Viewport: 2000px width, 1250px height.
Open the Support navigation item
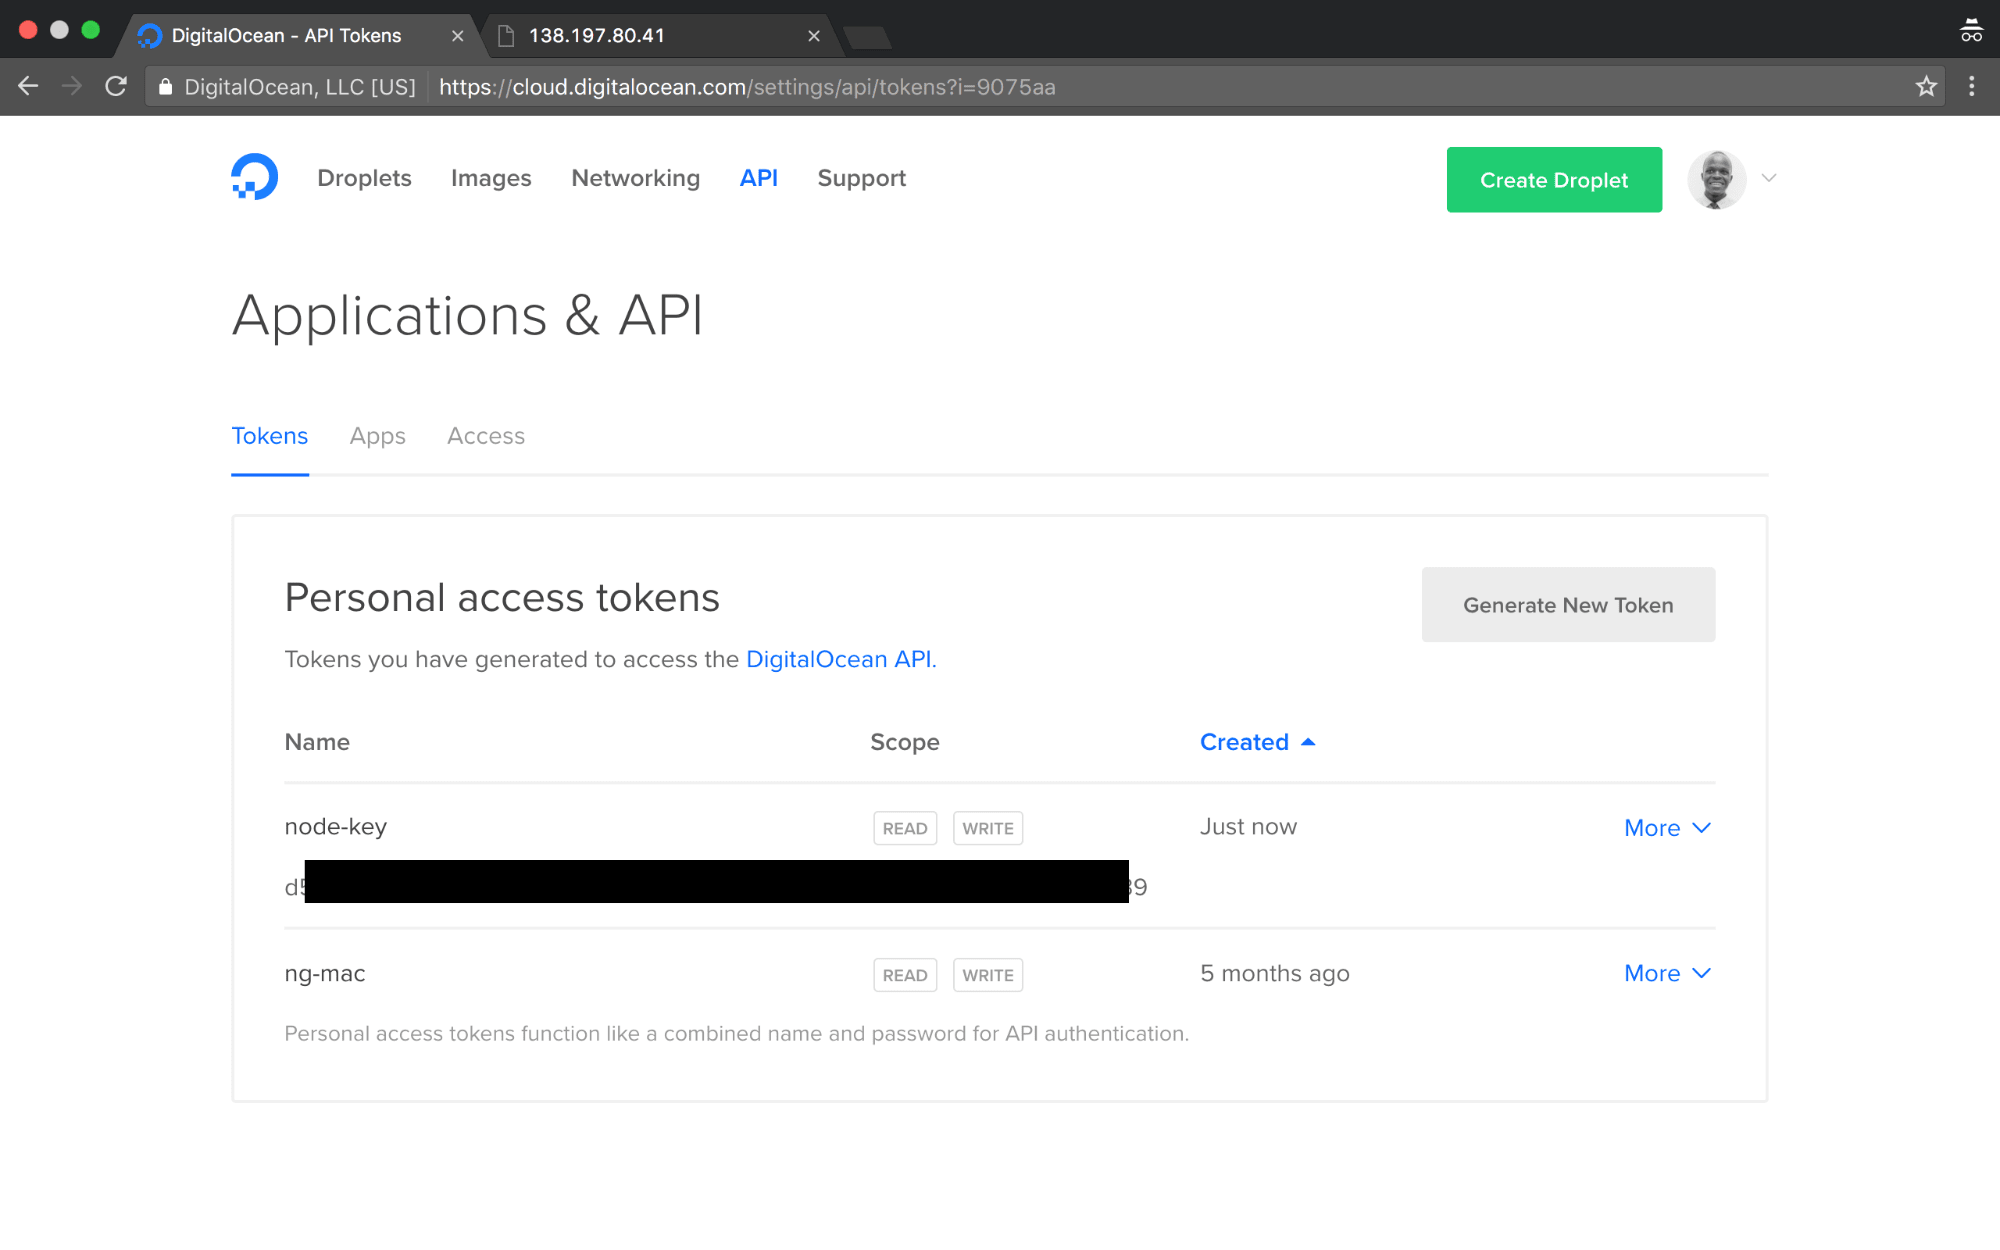point(862,178)
